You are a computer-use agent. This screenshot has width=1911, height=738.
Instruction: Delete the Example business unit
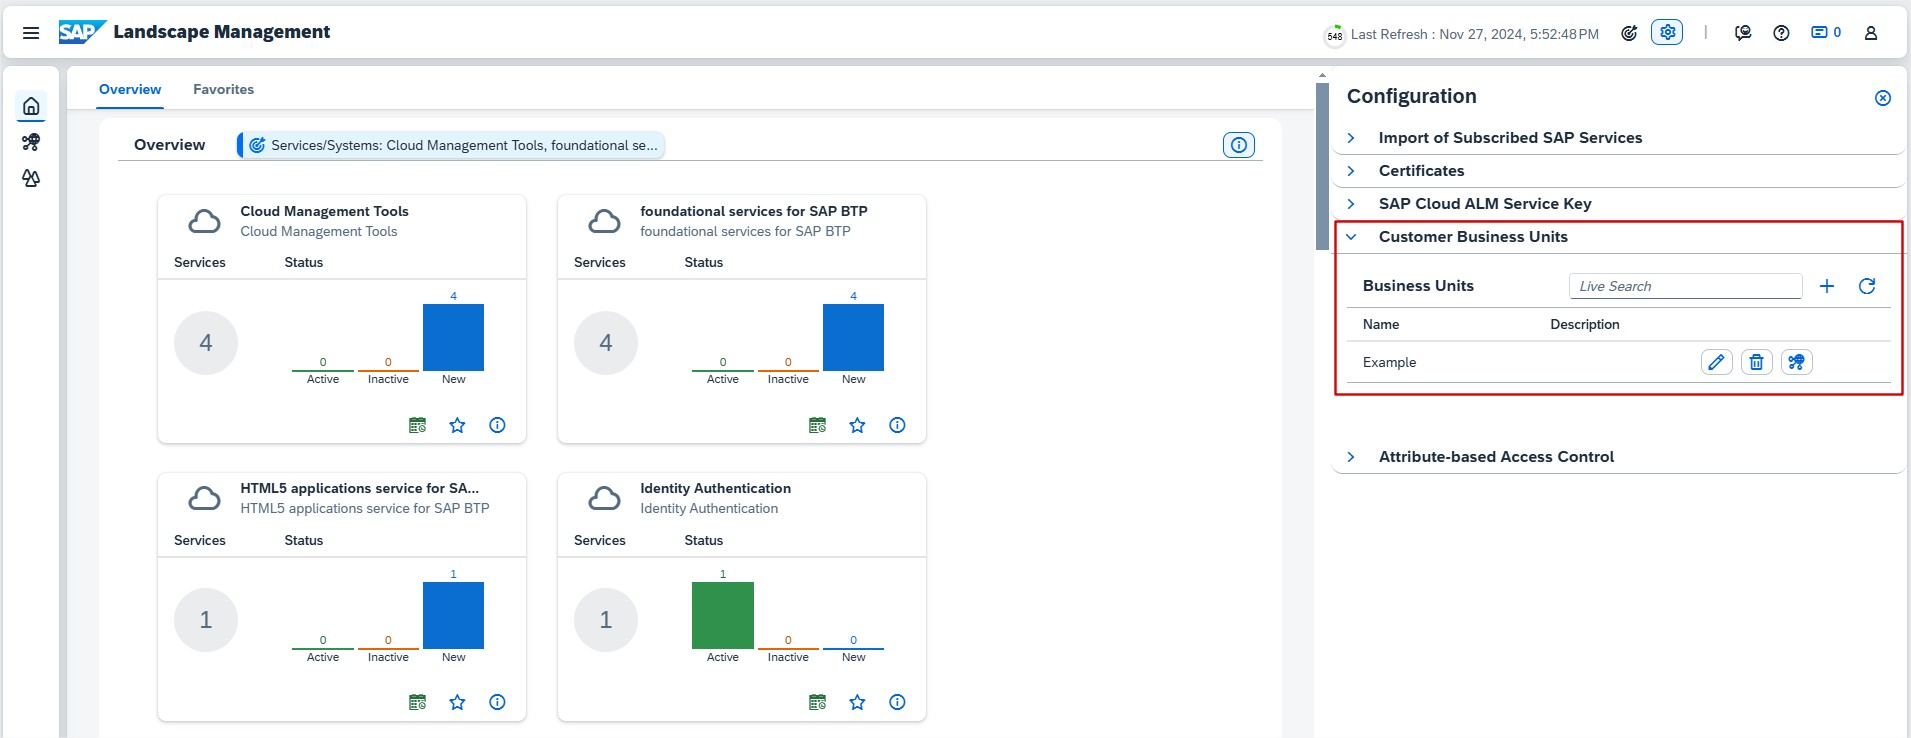pos(1756,362)
